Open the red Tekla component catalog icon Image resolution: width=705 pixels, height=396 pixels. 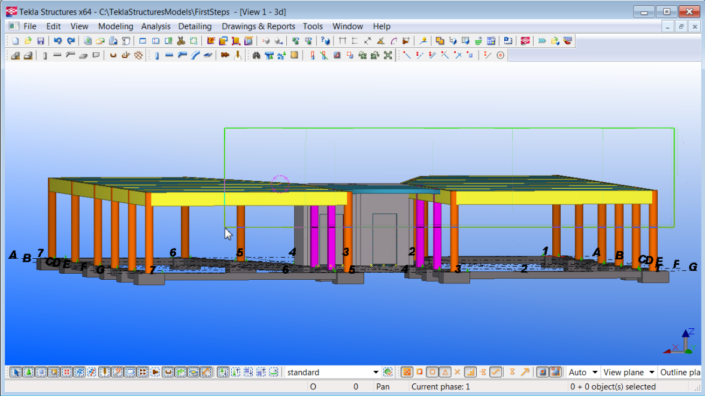coord(525,41)
